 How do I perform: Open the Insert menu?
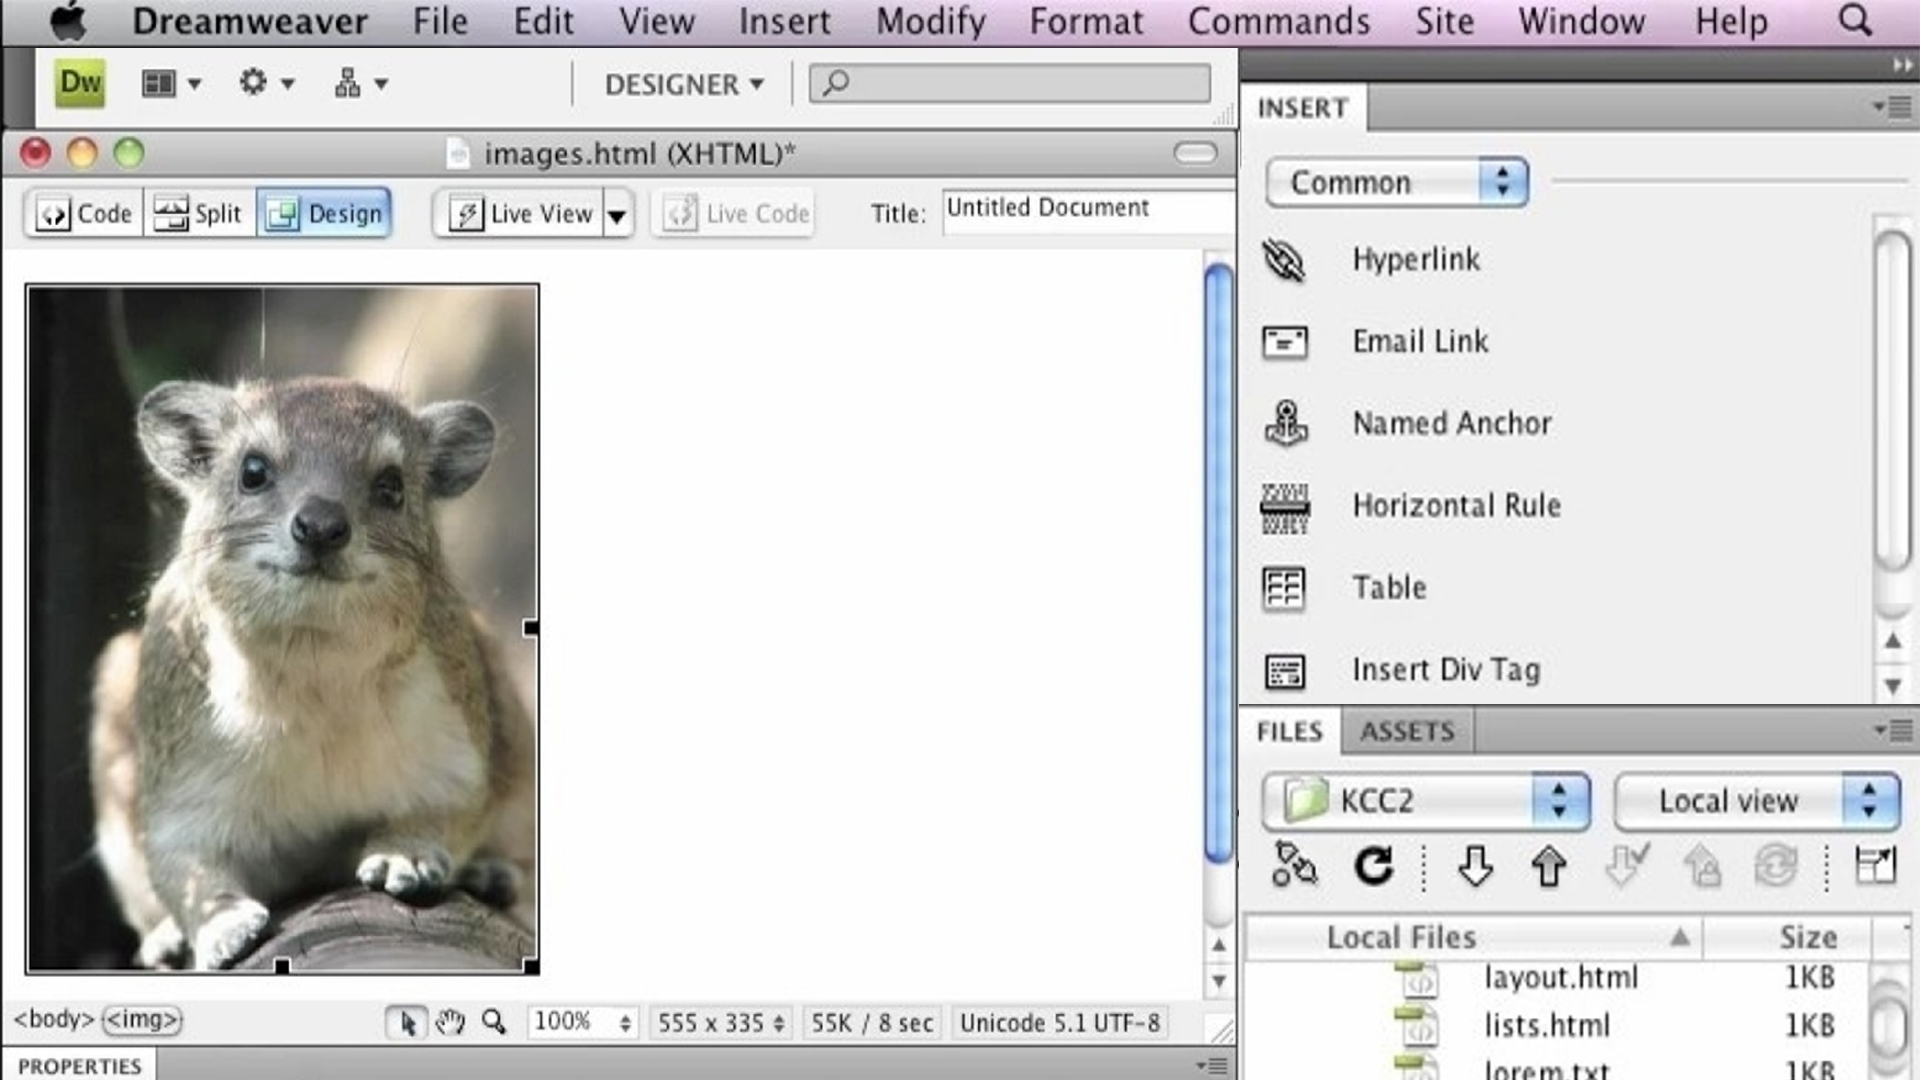[785, 21]
